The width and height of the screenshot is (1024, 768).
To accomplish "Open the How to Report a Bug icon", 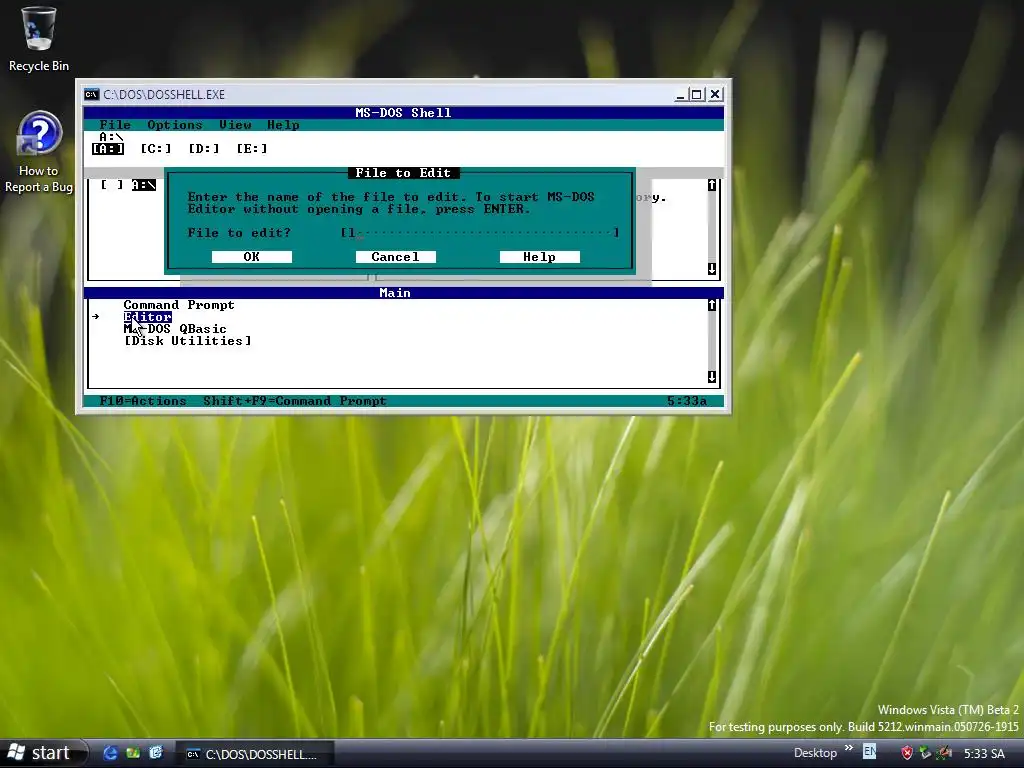I will [x=39, y=152].
